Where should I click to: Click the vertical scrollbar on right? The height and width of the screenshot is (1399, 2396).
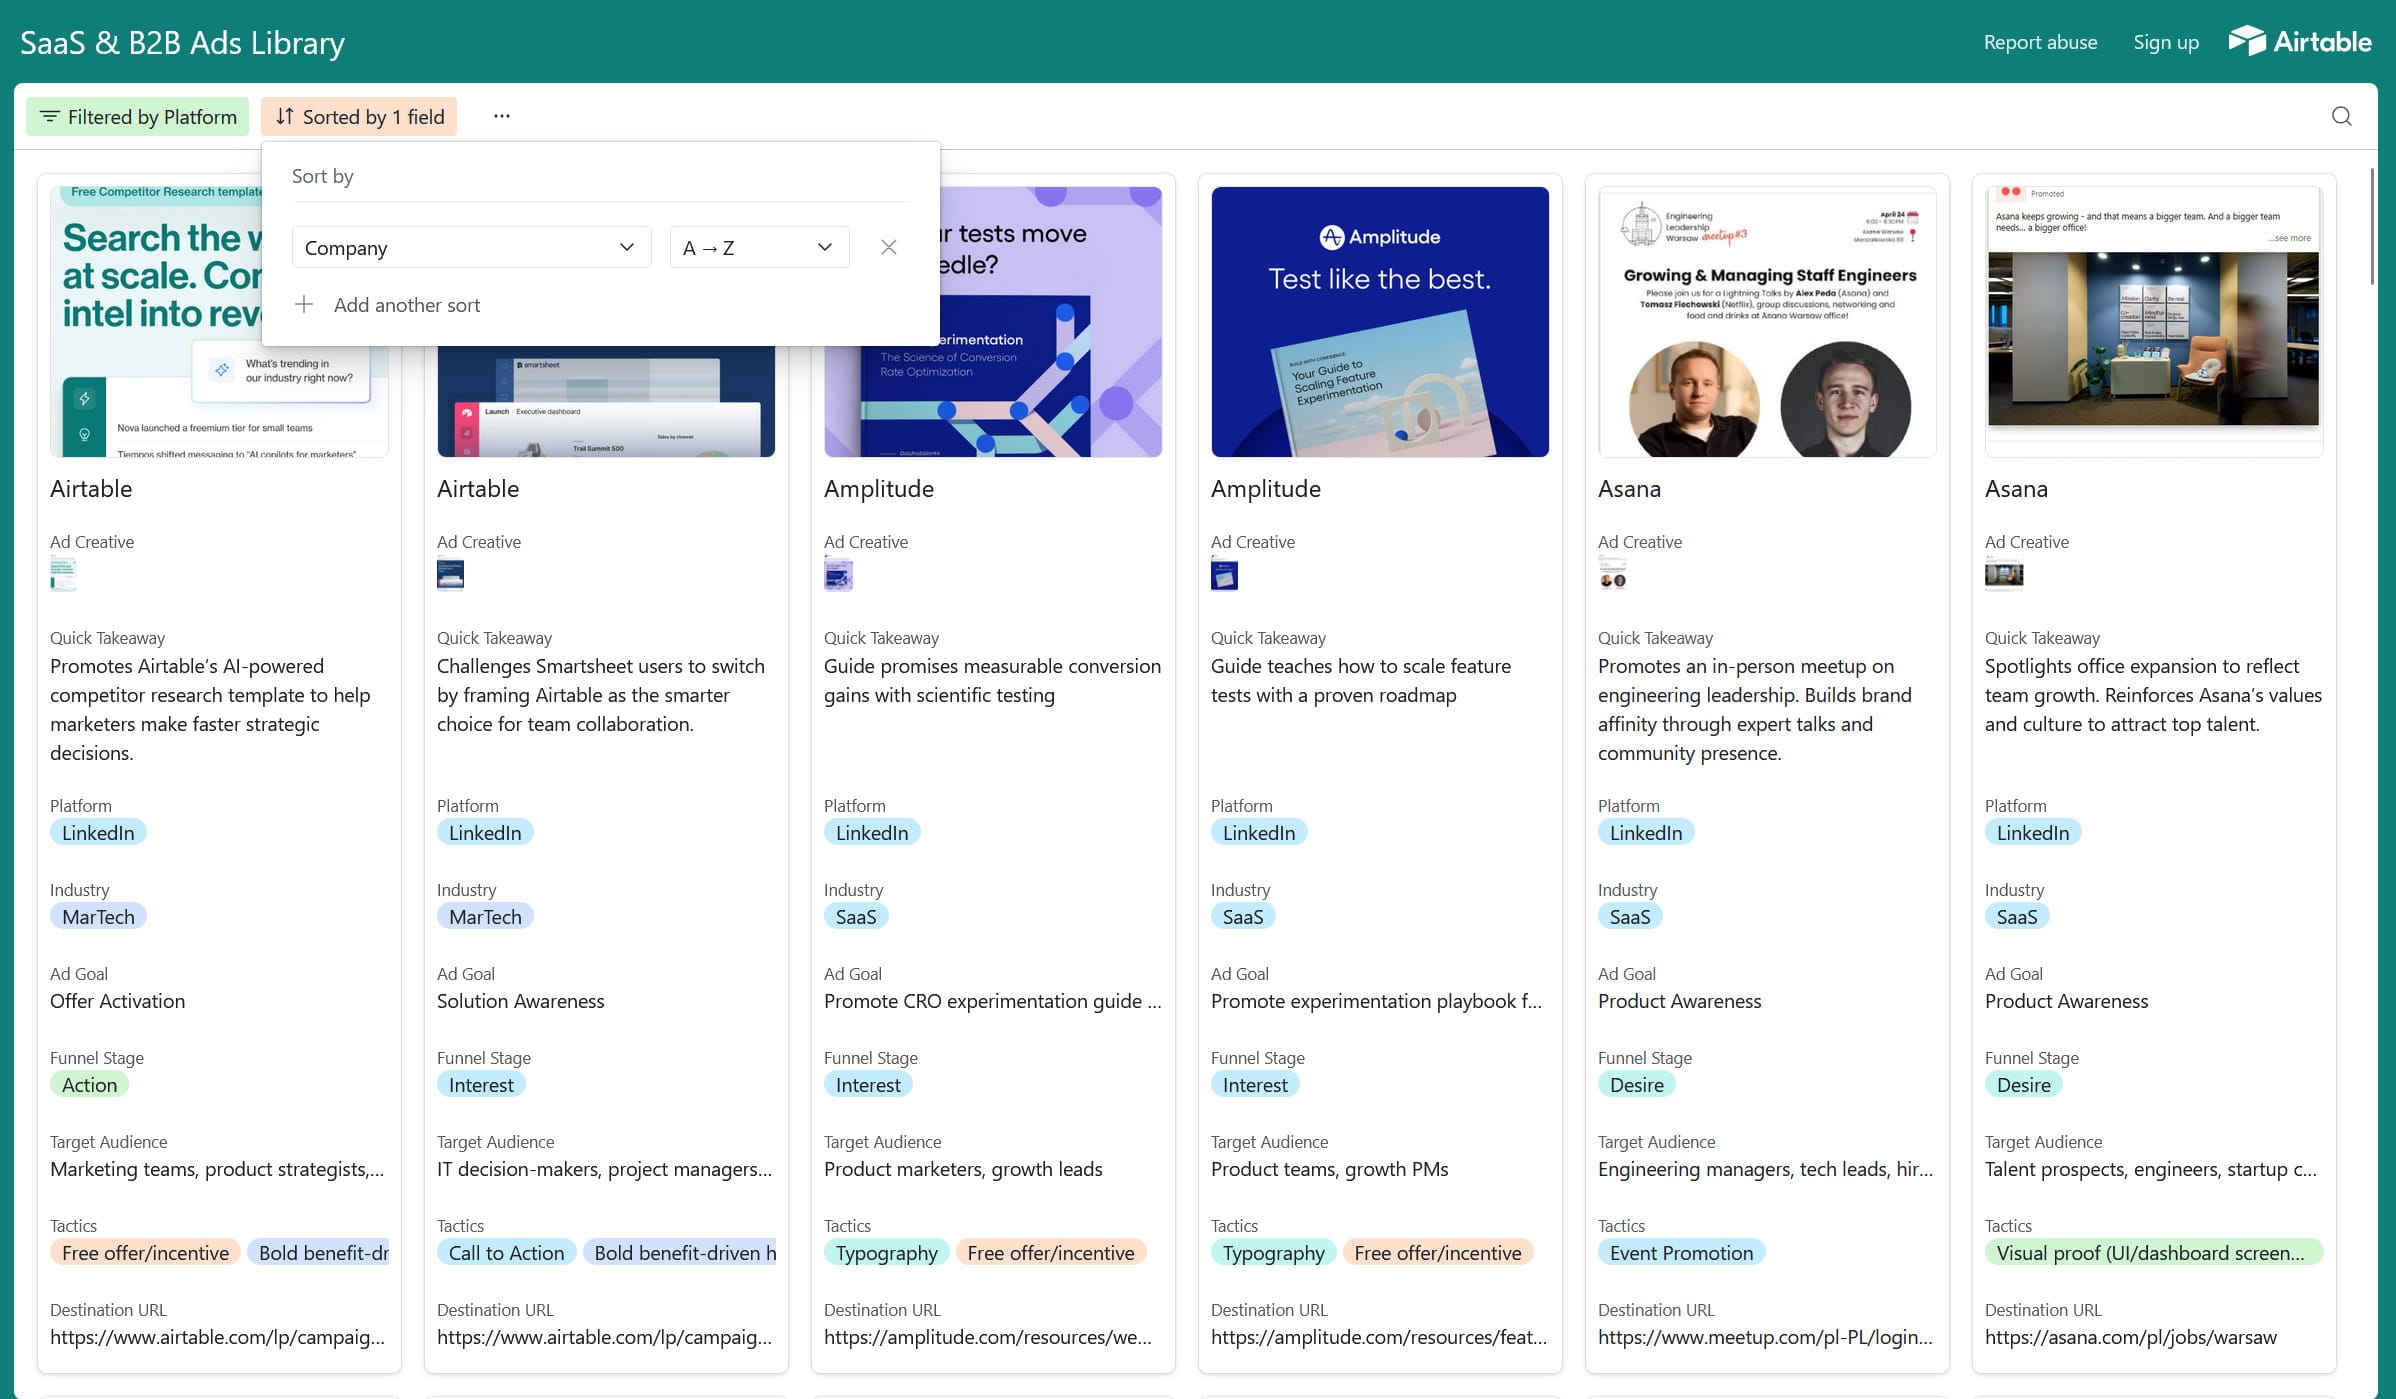click(x=2371, y=225)
